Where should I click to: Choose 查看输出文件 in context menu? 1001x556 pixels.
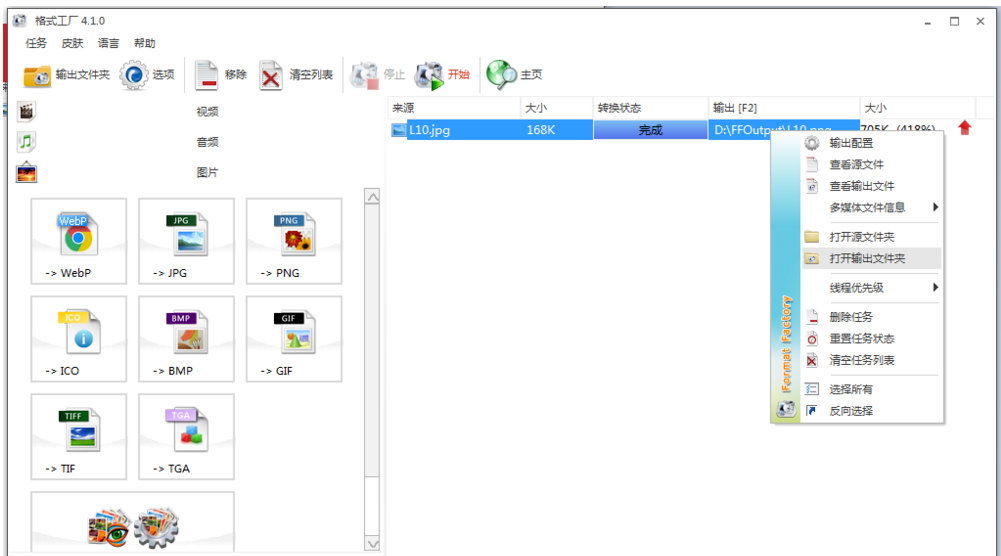[871, 186]
